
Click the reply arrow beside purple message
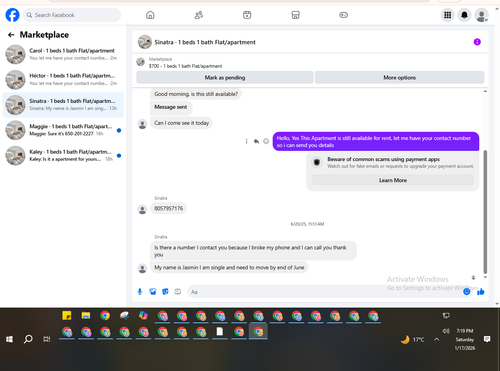(256, 141)
